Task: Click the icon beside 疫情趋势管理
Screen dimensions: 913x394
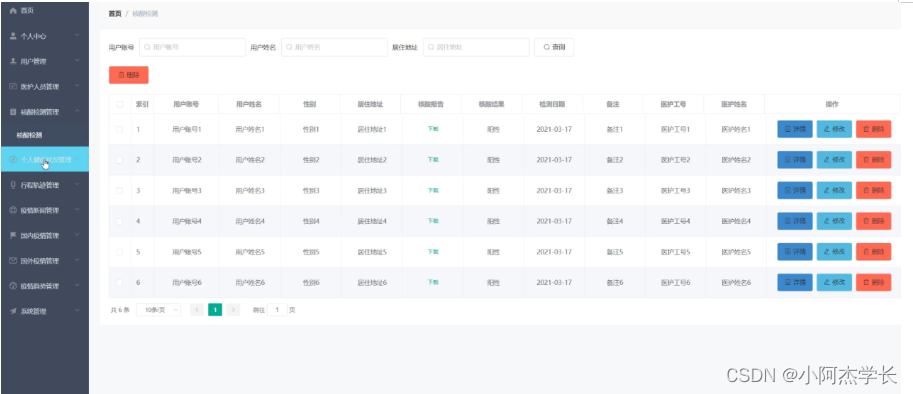Action: click(13, 286)
